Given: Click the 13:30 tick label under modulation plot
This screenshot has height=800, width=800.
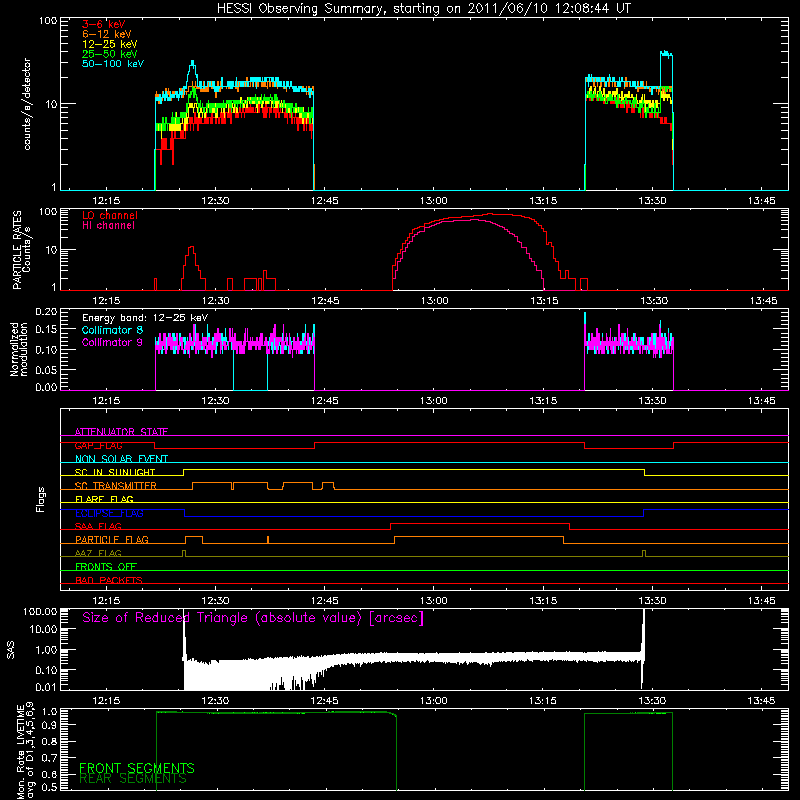Looking at the screenshot, I should click(652, 401).
